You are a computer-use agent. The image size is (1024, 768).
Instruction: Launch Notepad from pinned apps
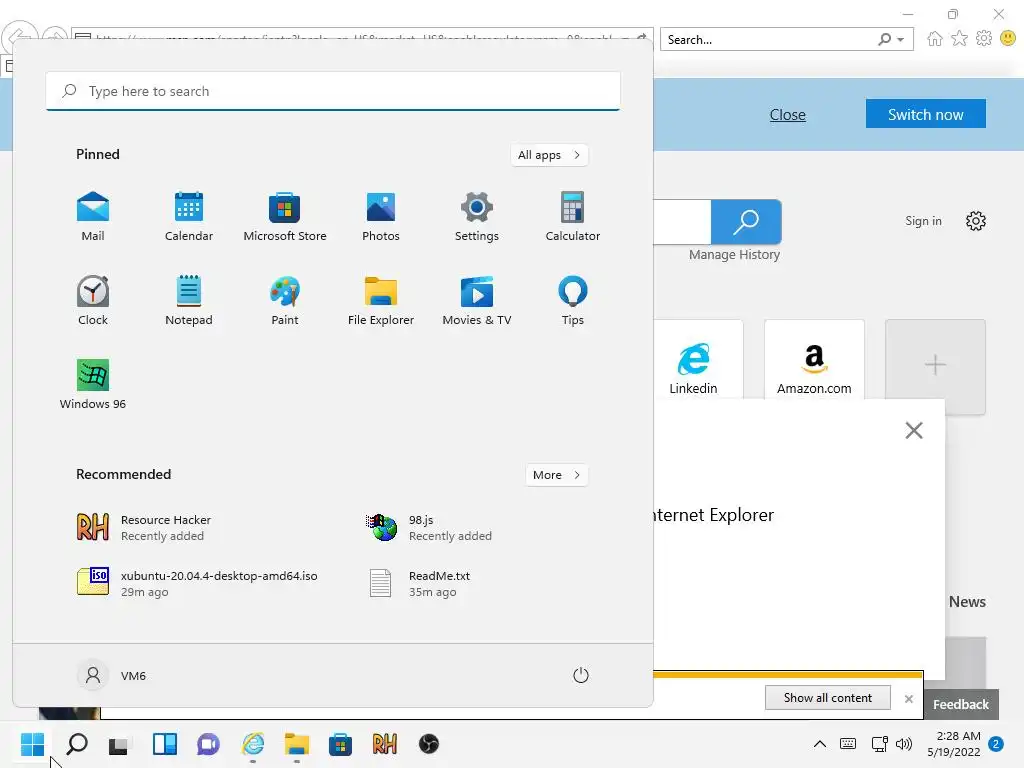coord(189,300)
